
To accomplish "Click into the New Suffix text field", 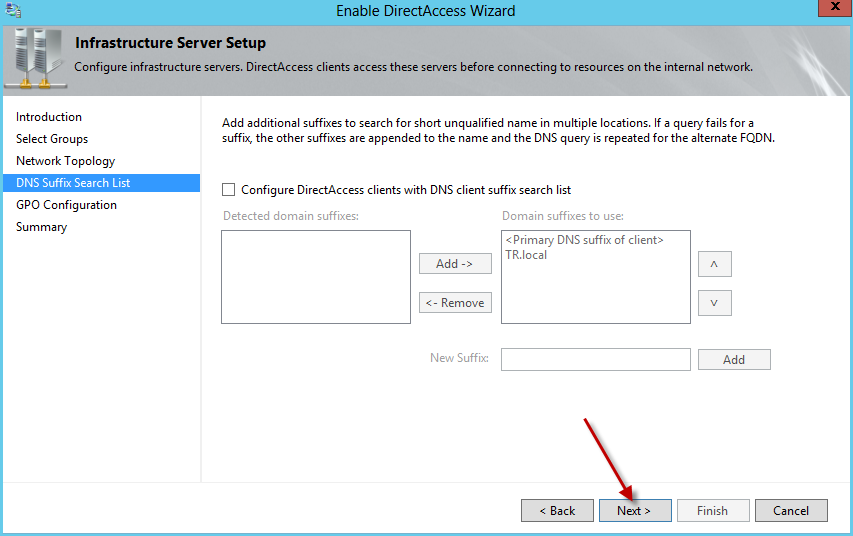I will tap(595, 359).
